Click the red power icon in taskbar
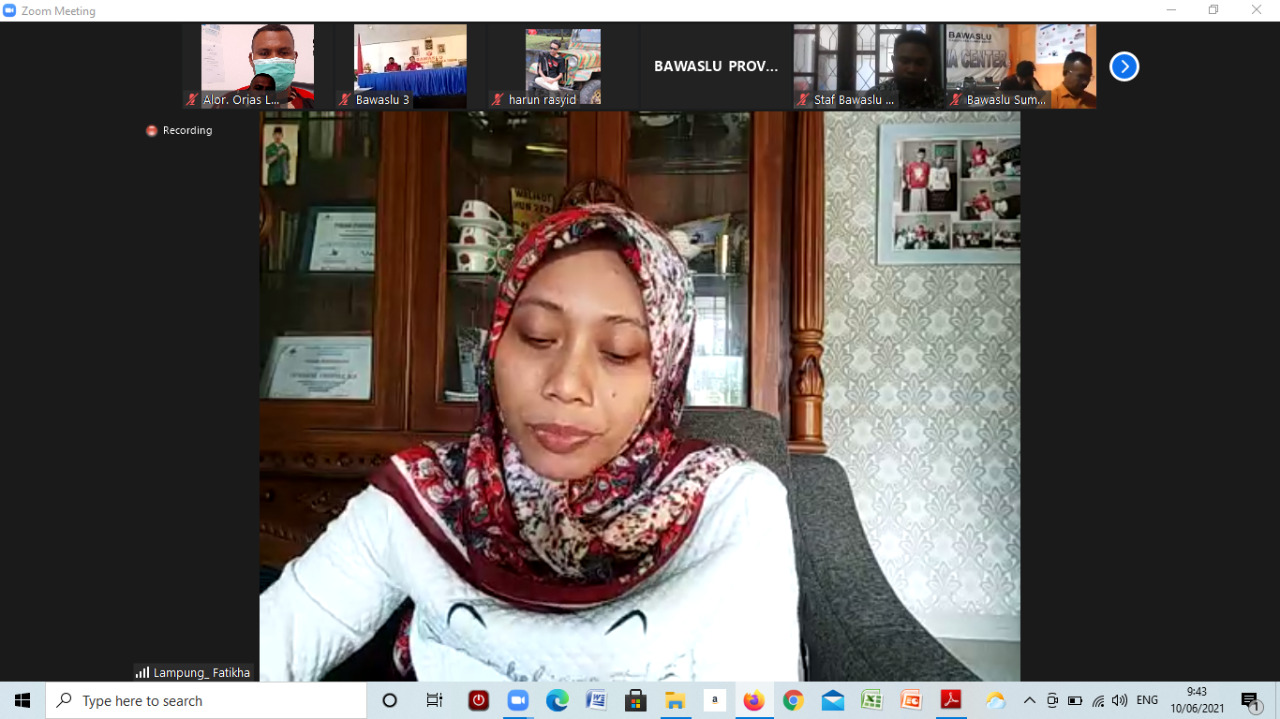Viewport: 1280px width, 719px height. [479, 701]
